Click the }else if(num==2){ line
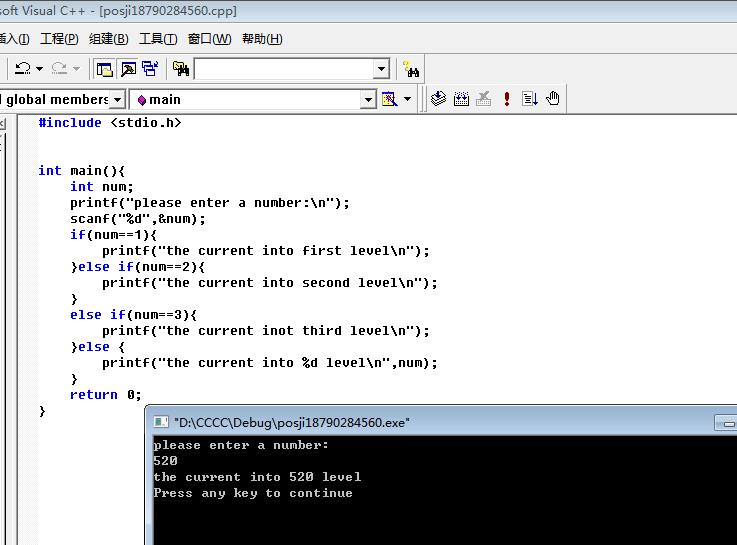737x545 pixels. (x=138, y=266)
